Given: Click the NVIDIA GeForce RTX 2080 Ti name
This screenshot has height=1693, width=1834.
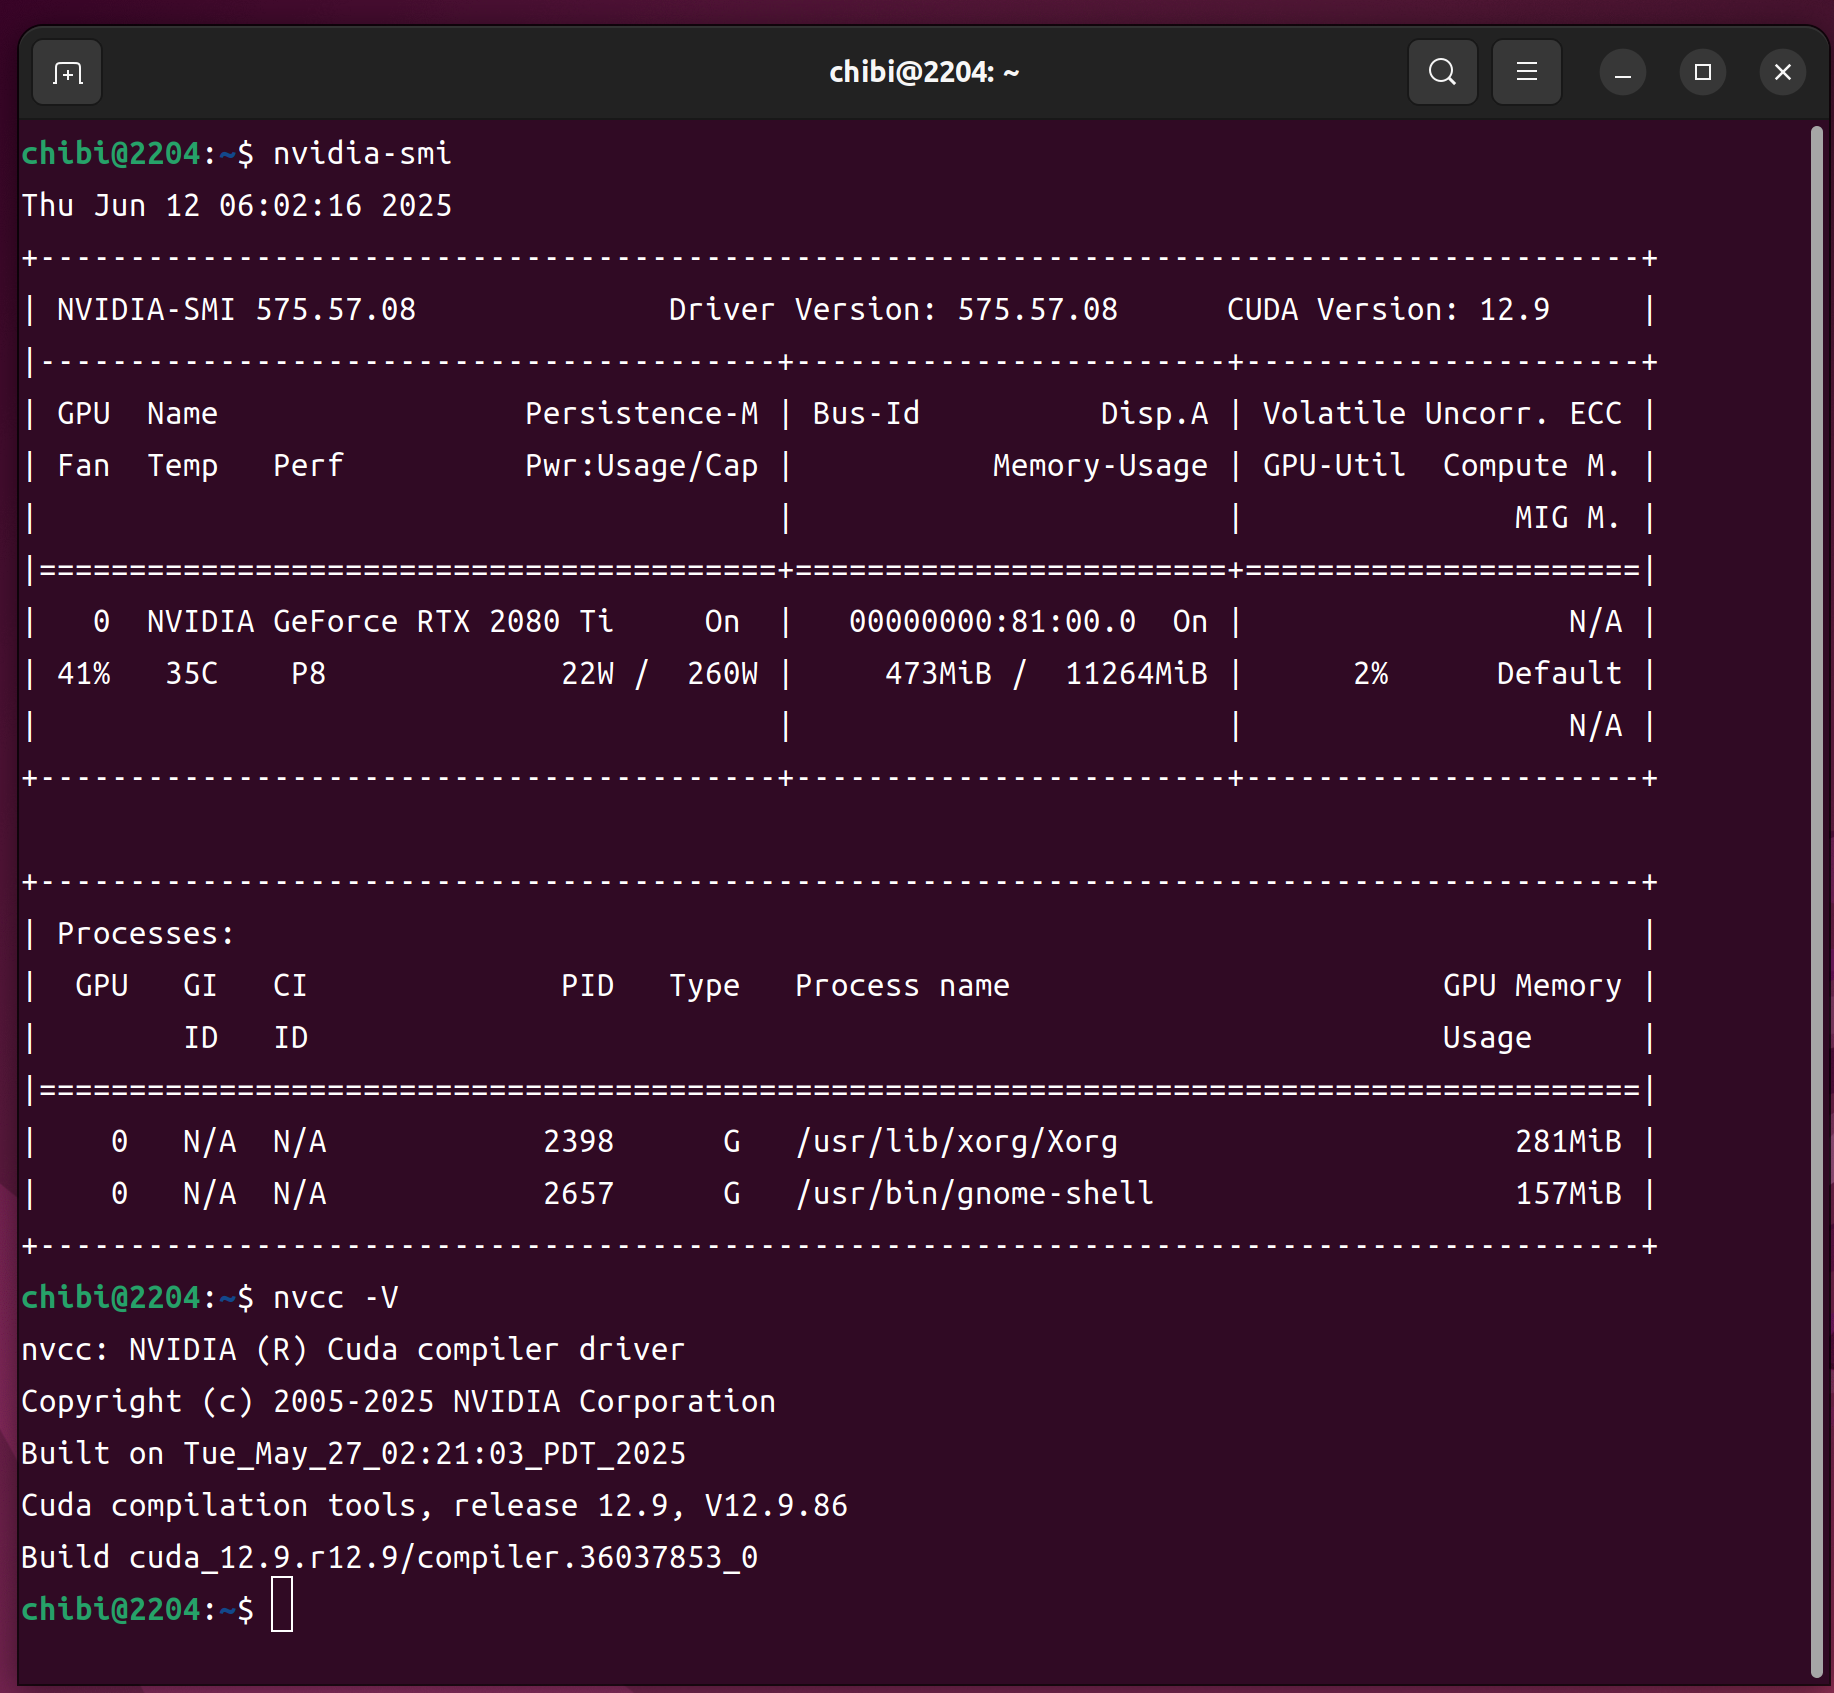Looking at the screenshot, I should 380,622.
